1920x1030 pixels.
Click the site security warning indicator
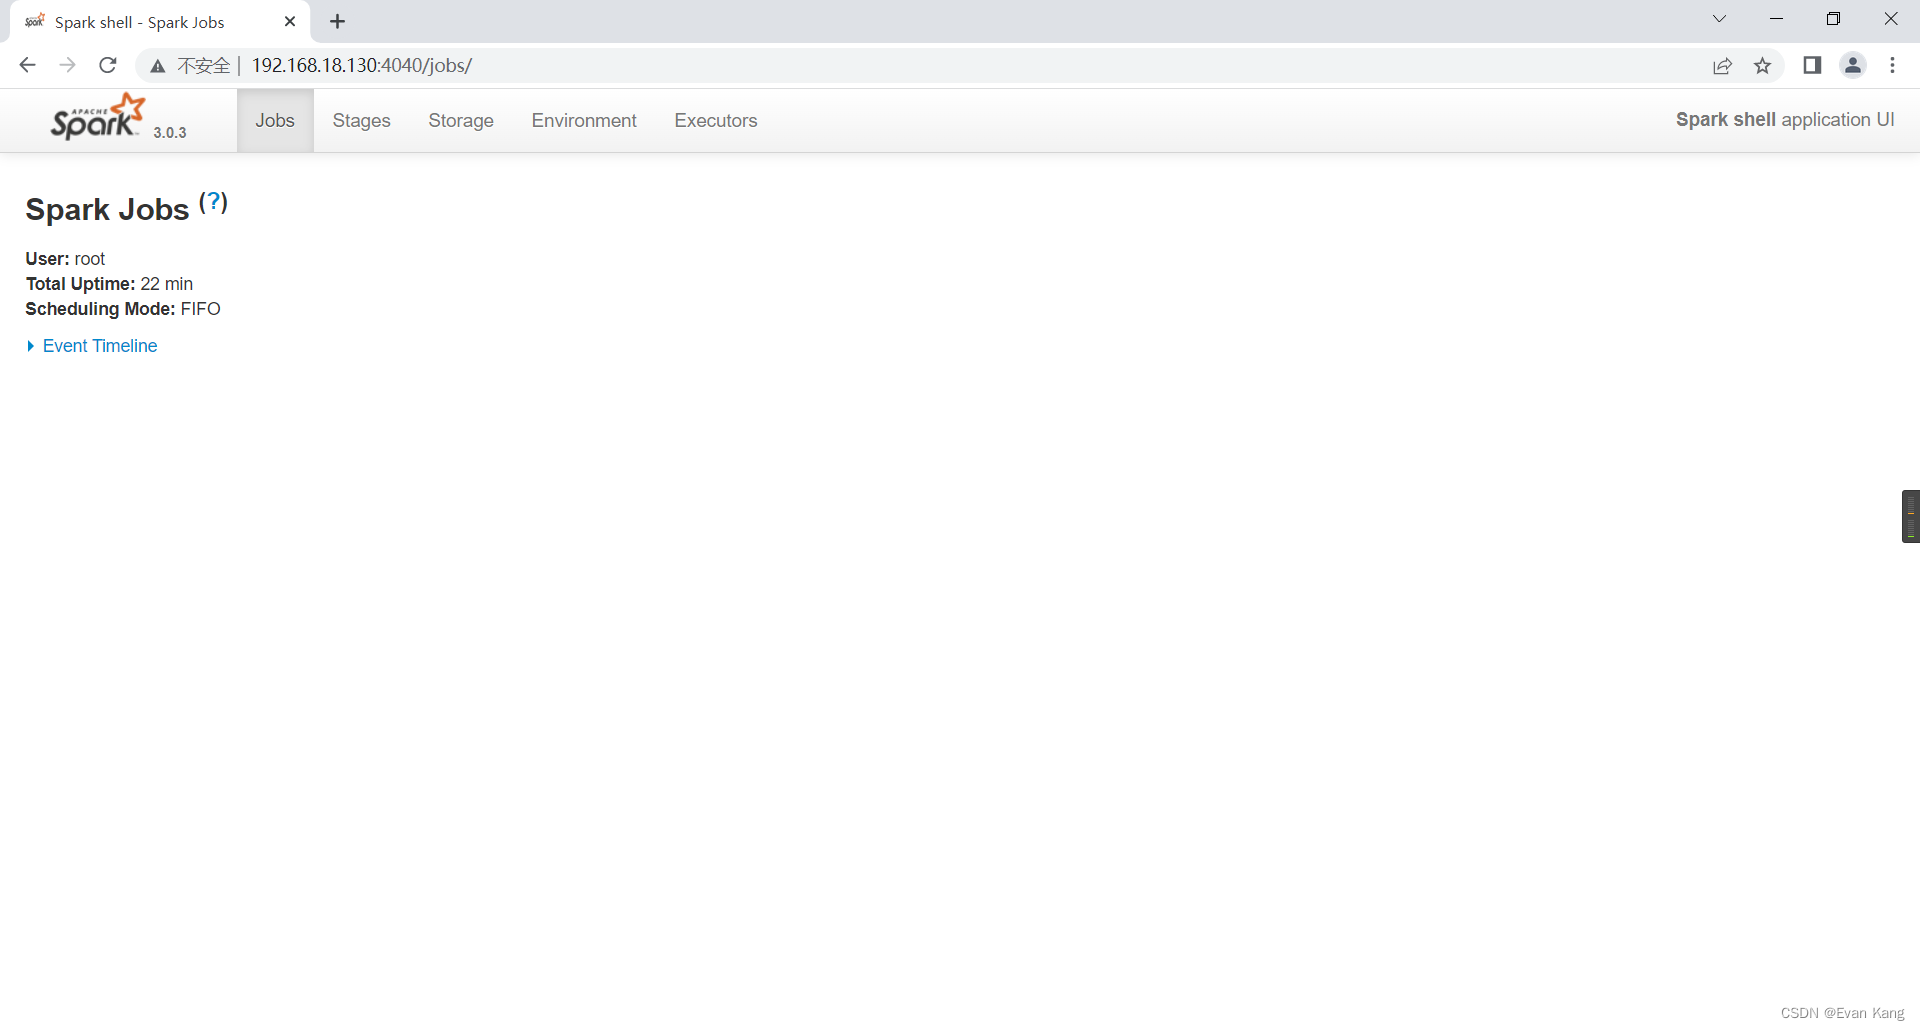point(157,65)
